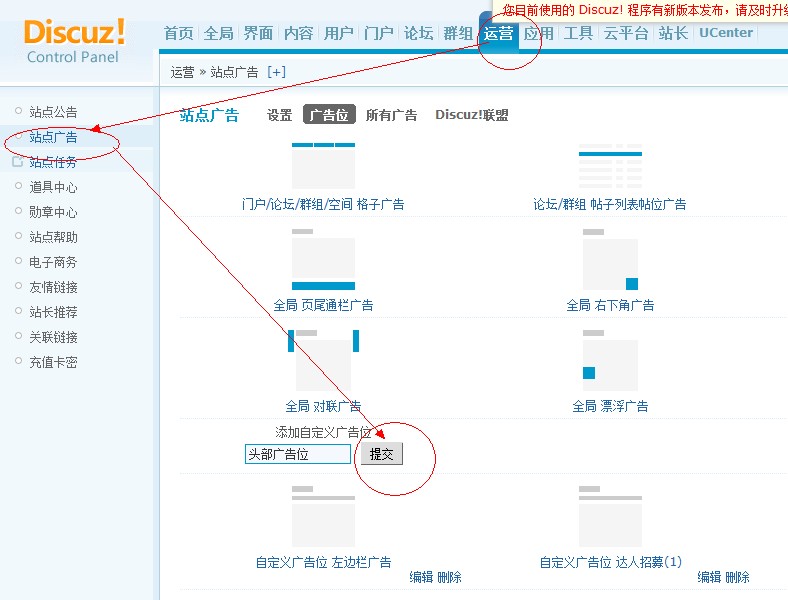Open the 论坛 navigation tab
Viewport: 788px width, 600px height.
pos(418,33)
